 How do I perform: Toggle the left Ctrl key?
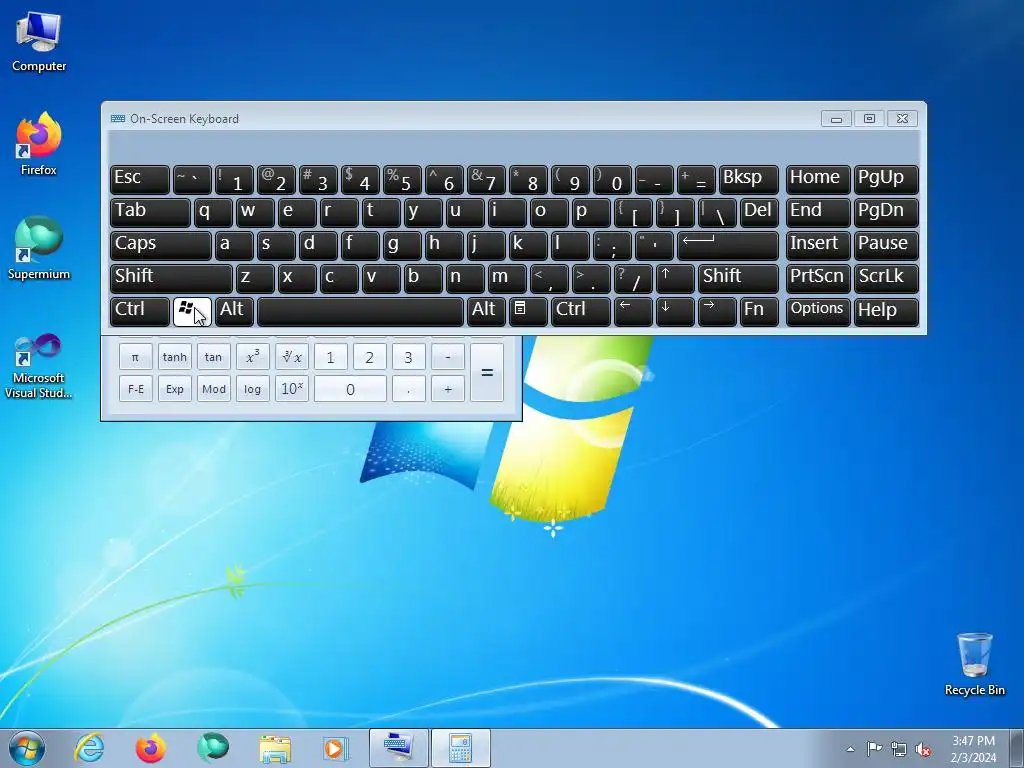[x=140, y=312]
